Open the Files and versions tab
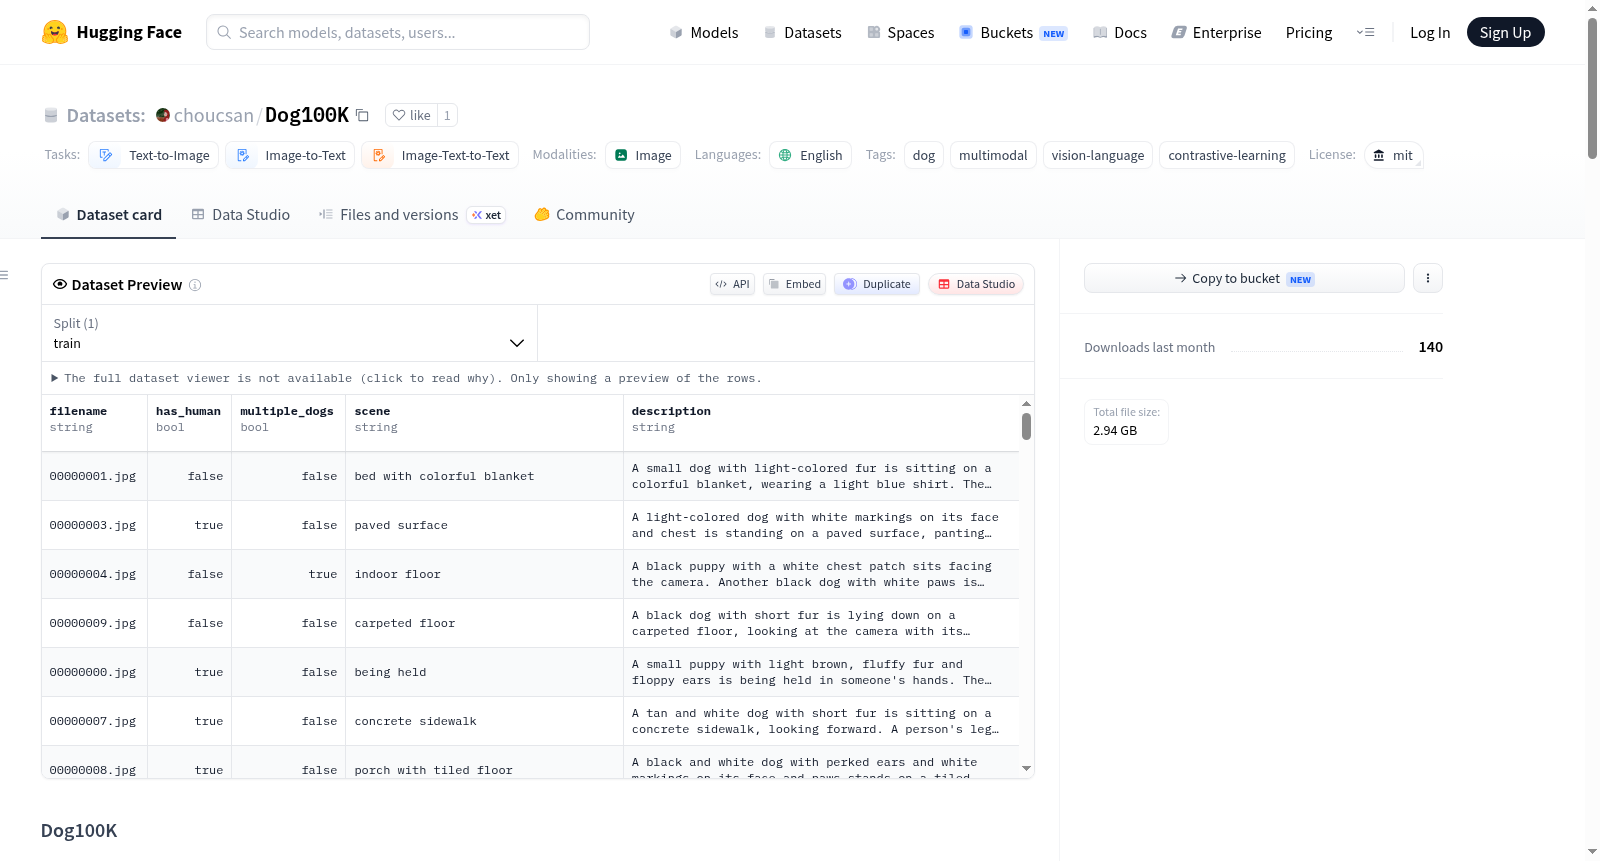The height and width of the screenshot is (861, 1600). click(412, 215)
